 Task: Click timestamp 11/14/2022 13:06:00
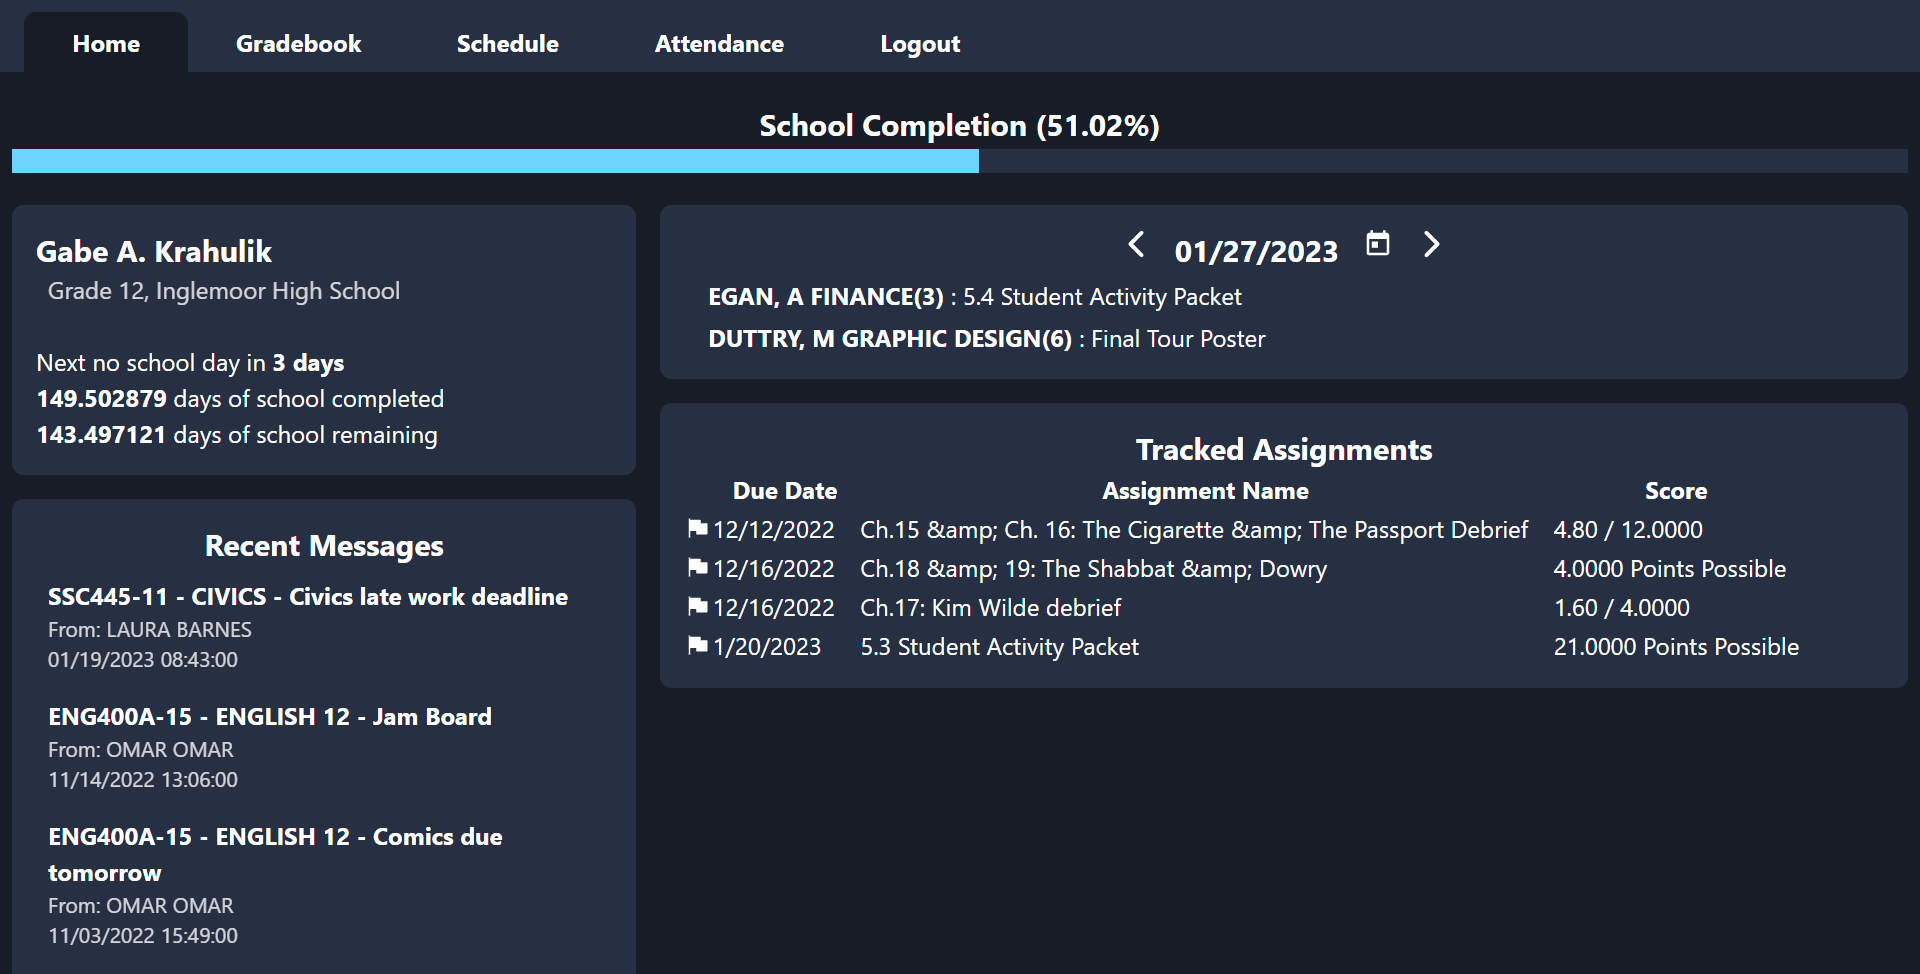[143, 780]
